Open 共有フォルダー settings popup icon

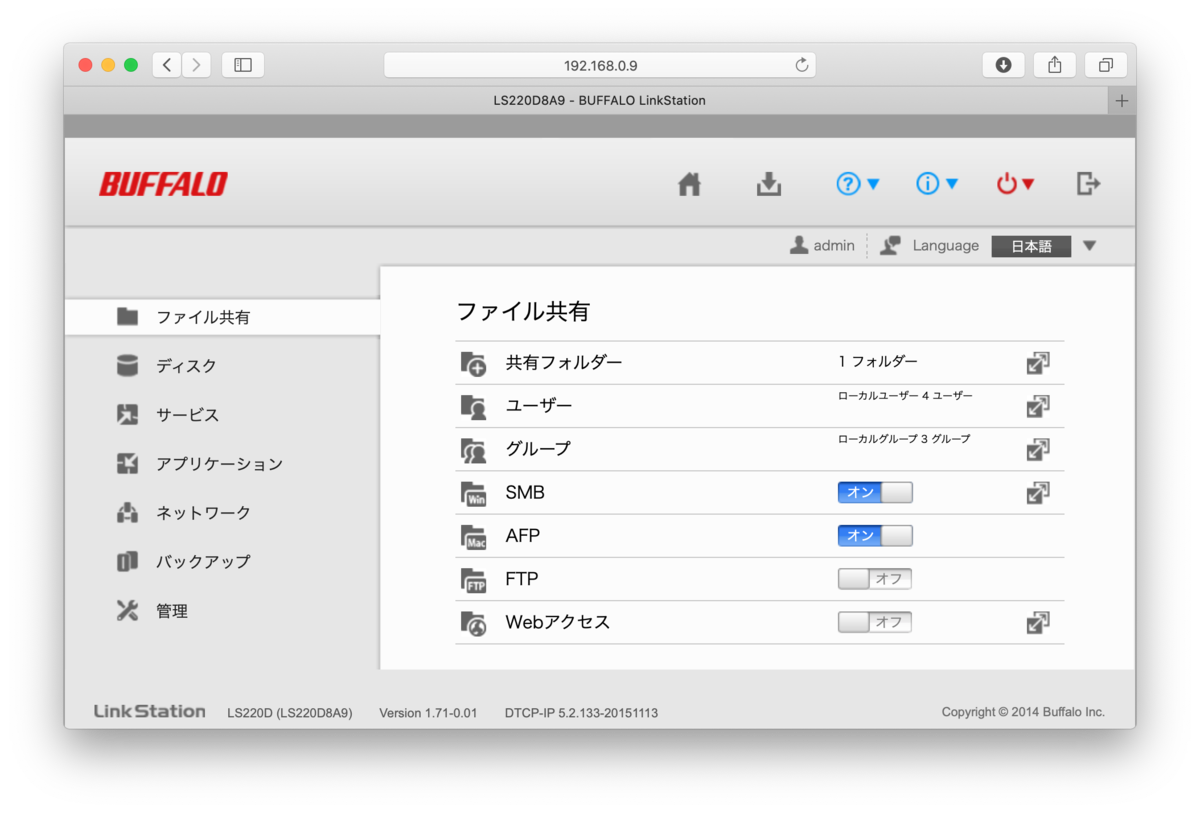coord(1038,363)
